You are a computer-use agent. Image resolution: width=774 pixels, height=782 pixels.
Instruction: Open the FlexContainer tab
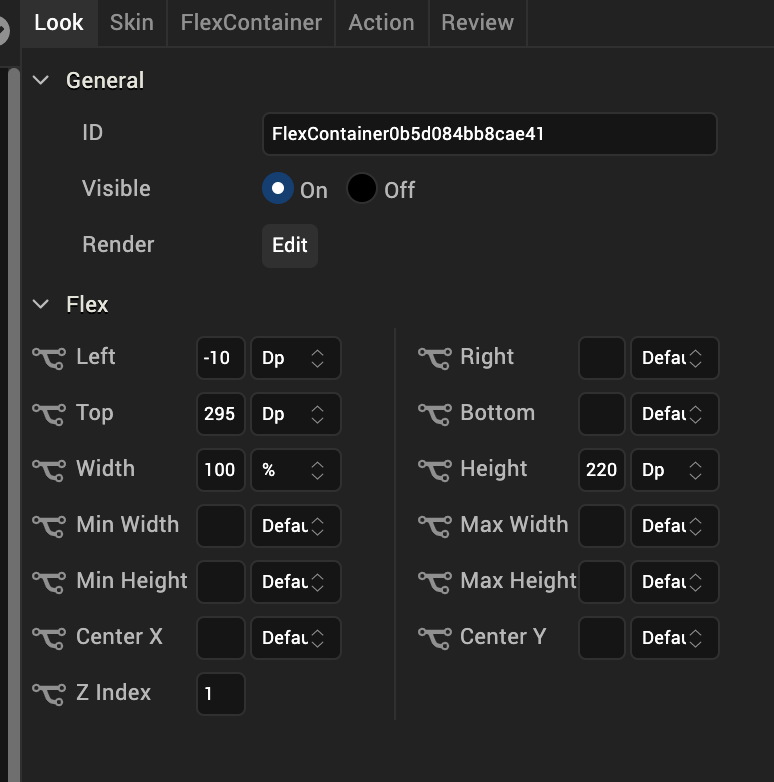(251, 22)
